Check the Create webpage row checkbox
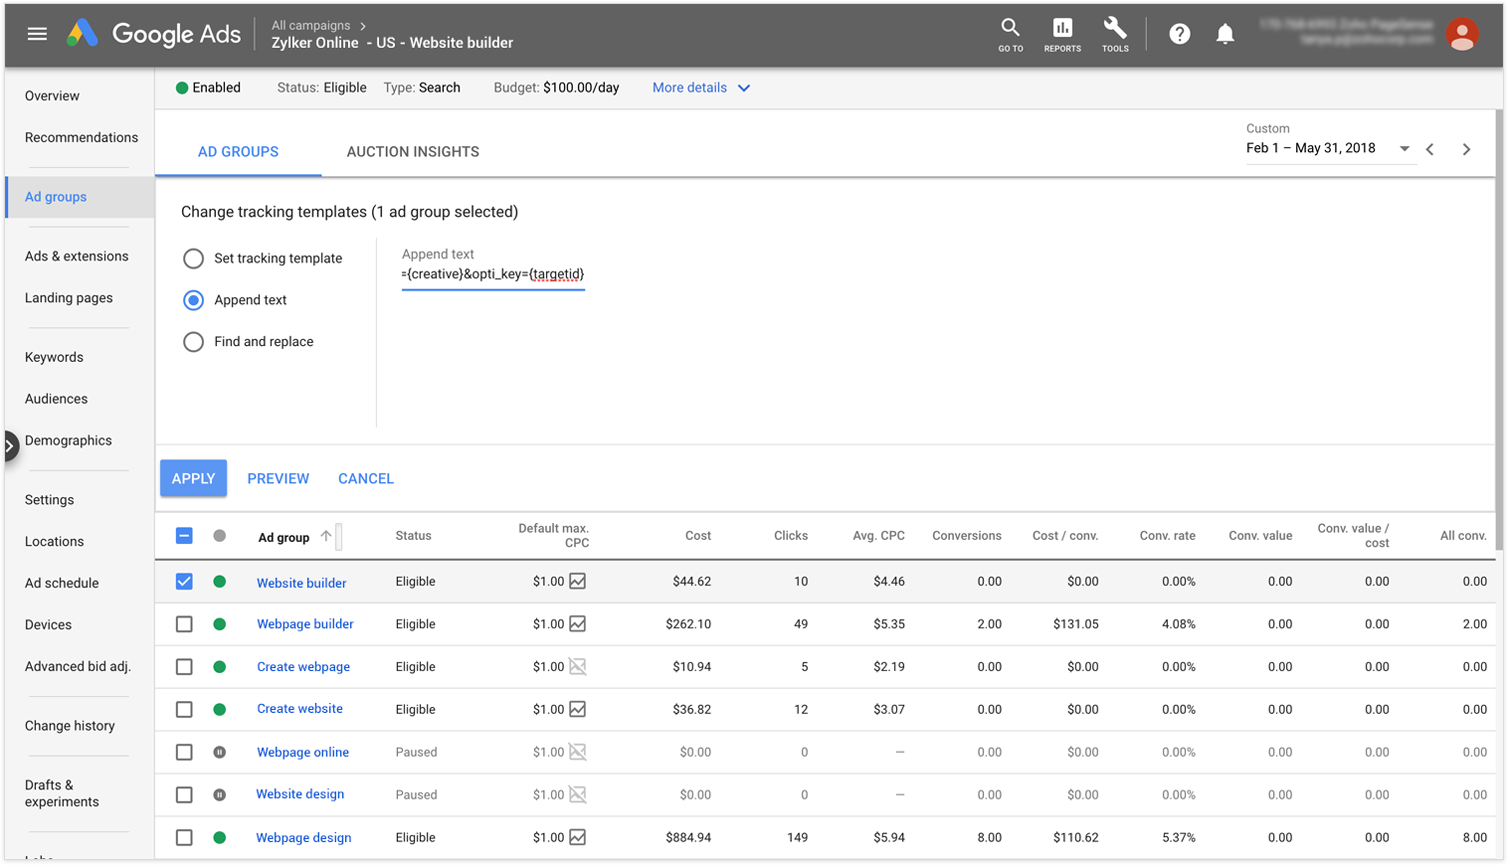The image size is (1508, 865). (x=184, y=666)
